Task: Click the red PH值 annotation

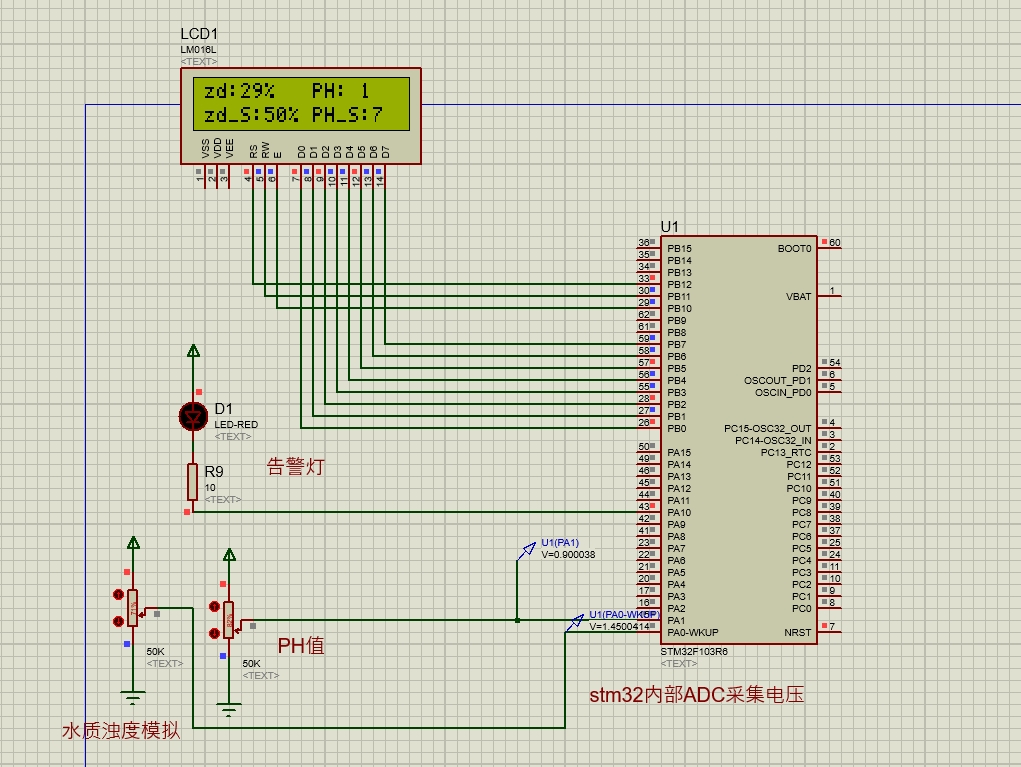Action: [301, 645]
